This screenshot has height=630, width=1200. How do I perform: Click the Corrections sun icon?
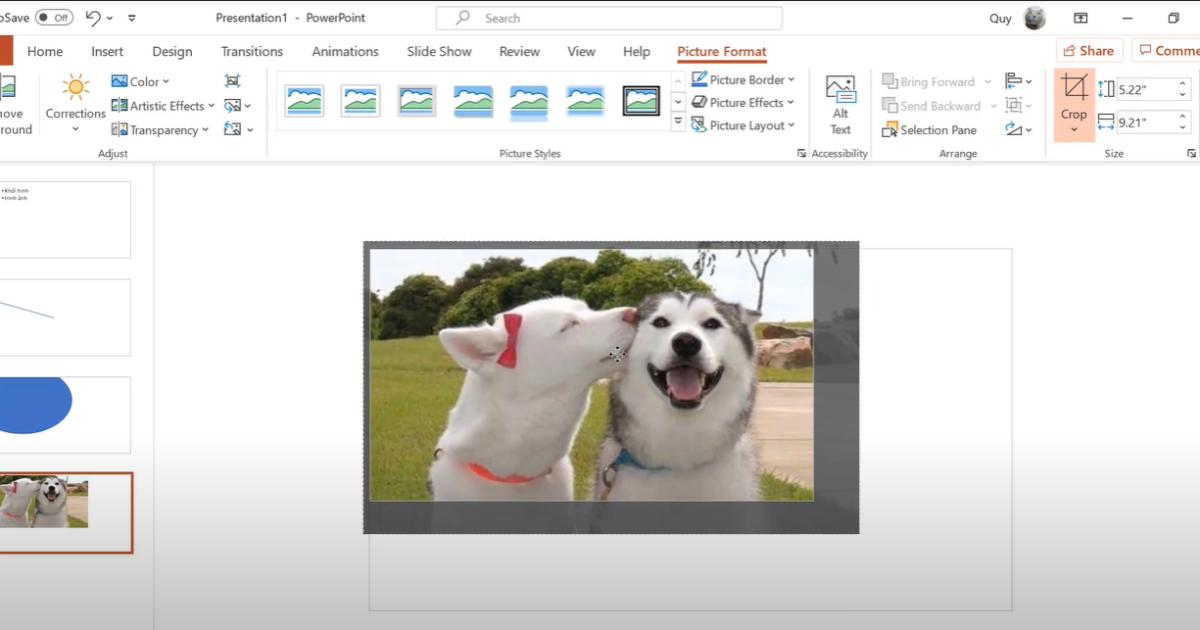[75, 89]
